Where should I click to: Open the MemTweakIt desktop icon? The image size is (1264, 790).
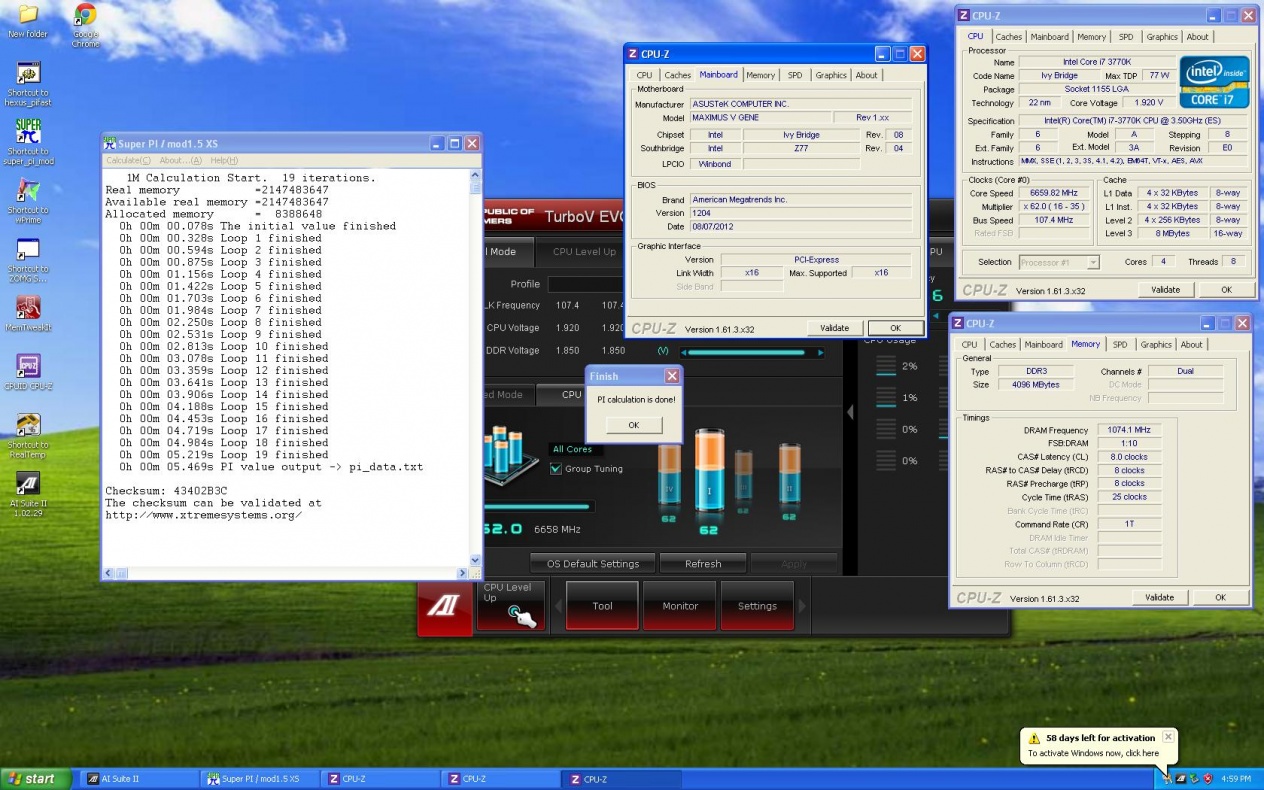28,308
